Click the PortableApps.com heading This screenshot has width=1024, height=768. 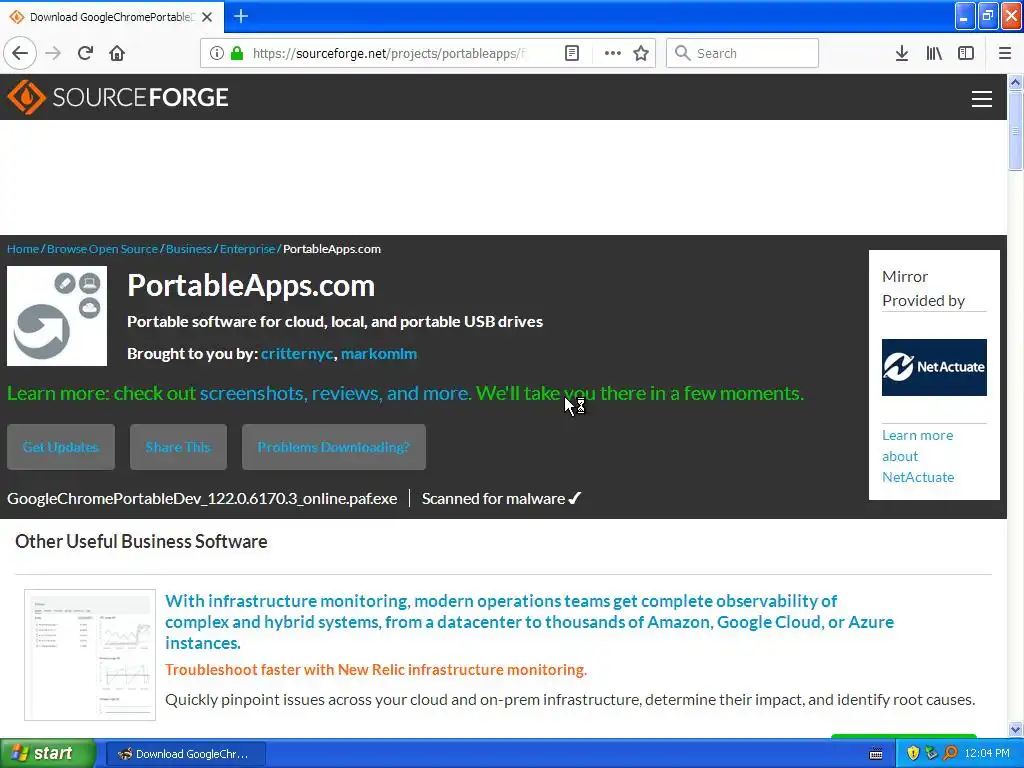(x=251, y=285)
